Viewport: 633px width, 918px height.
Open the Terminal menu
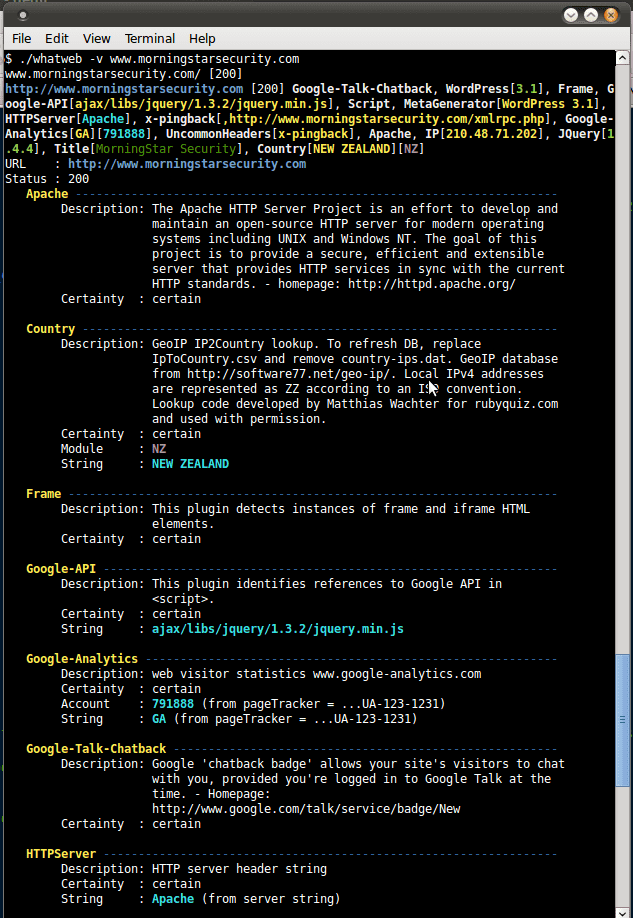[149, 38]
